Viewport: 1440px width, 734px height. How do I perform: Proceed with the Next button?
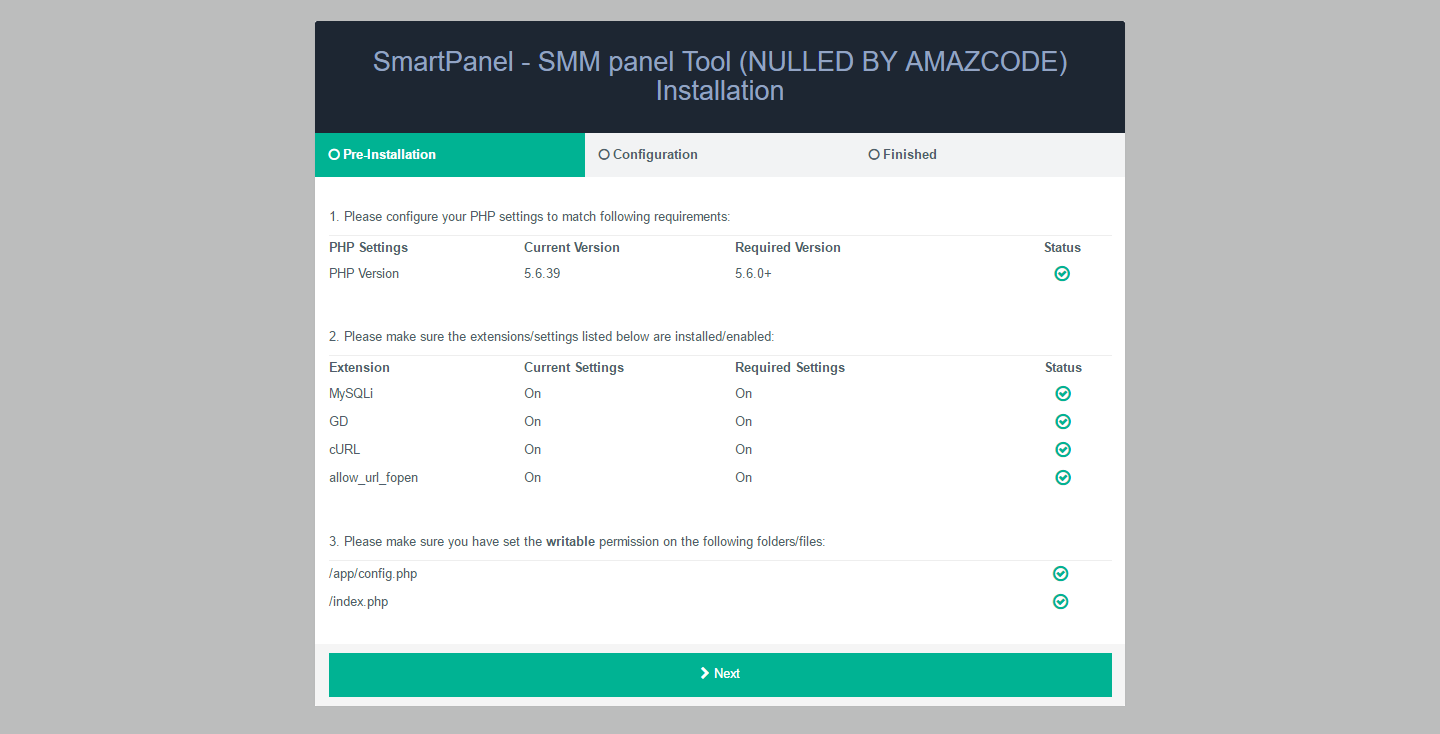click(x=720, y=674)
